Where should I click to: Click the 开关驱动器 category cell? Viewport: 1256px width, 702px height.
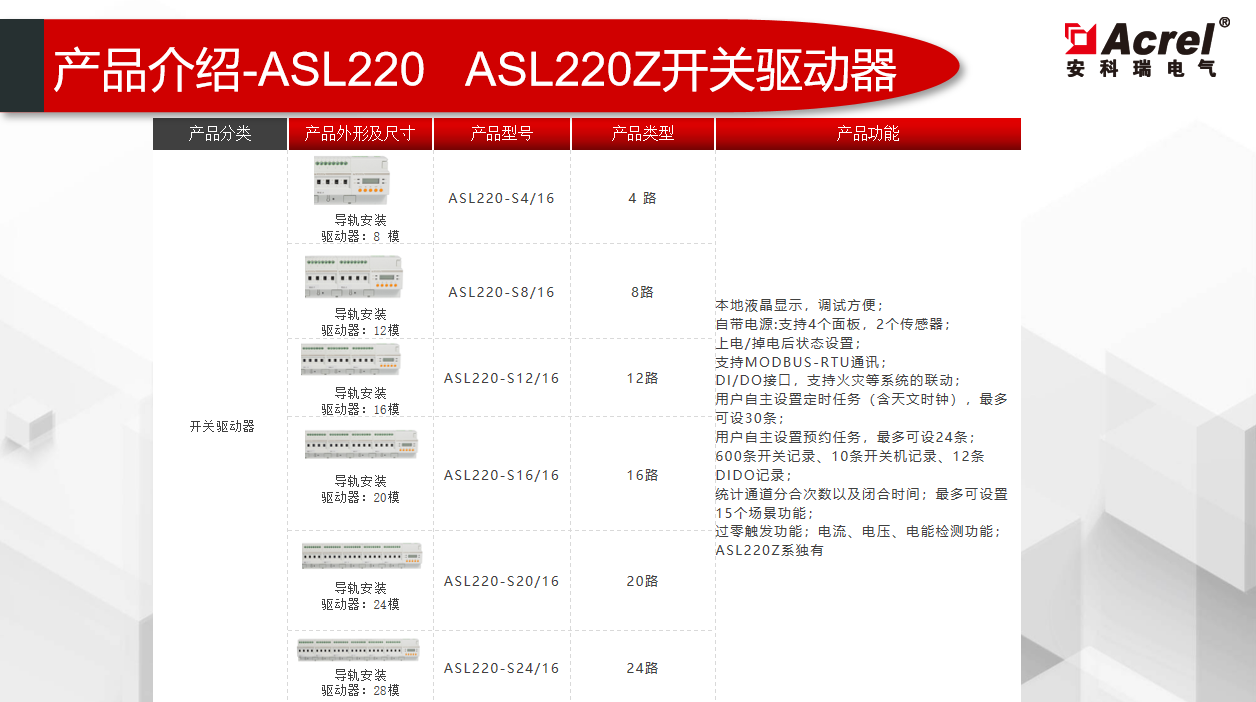pos(222,426)
